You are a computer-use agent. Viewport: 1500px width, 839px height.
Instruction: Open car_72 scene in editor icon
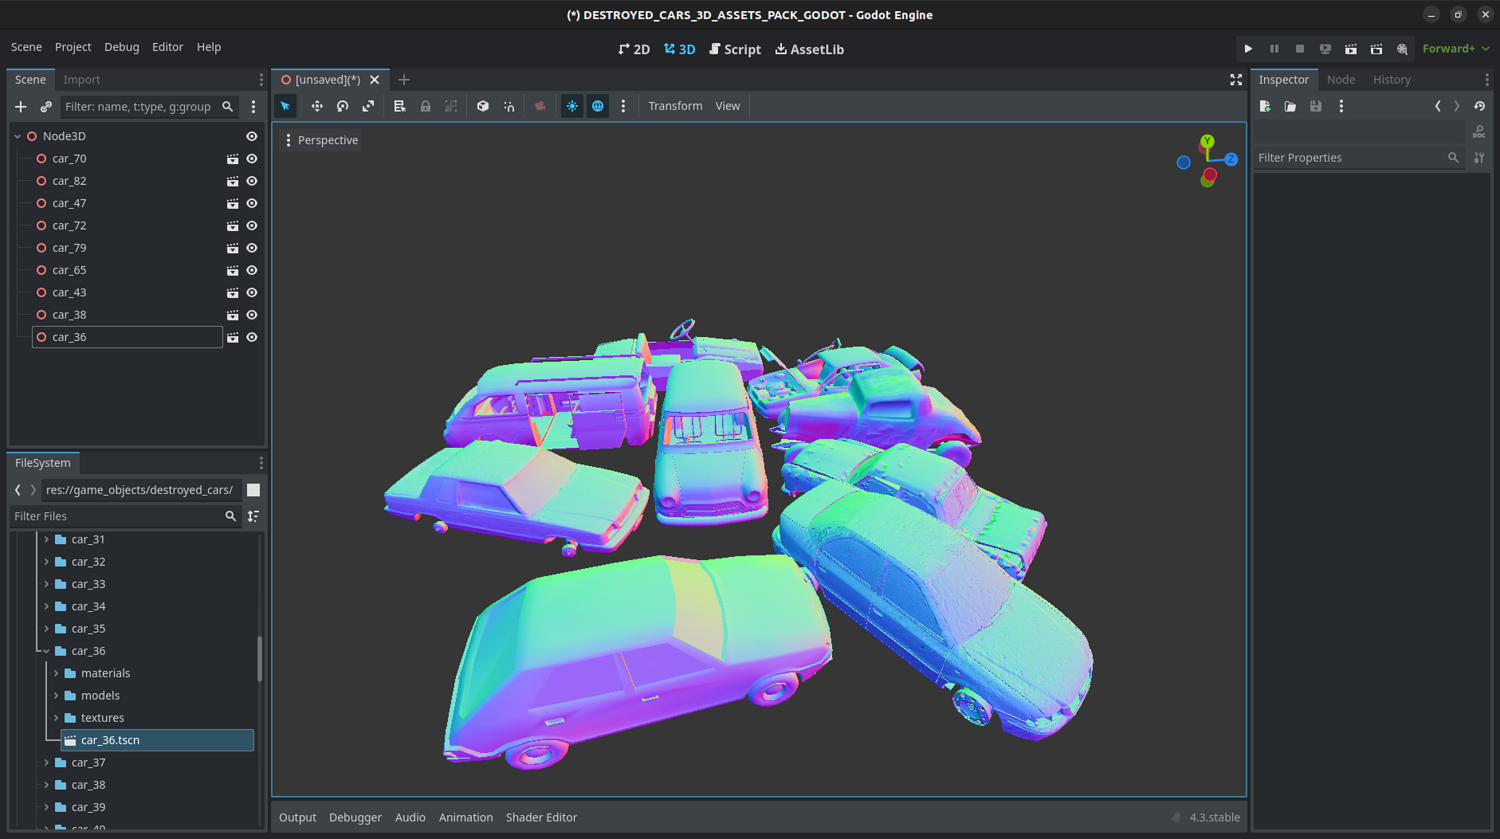coord(232,226)
